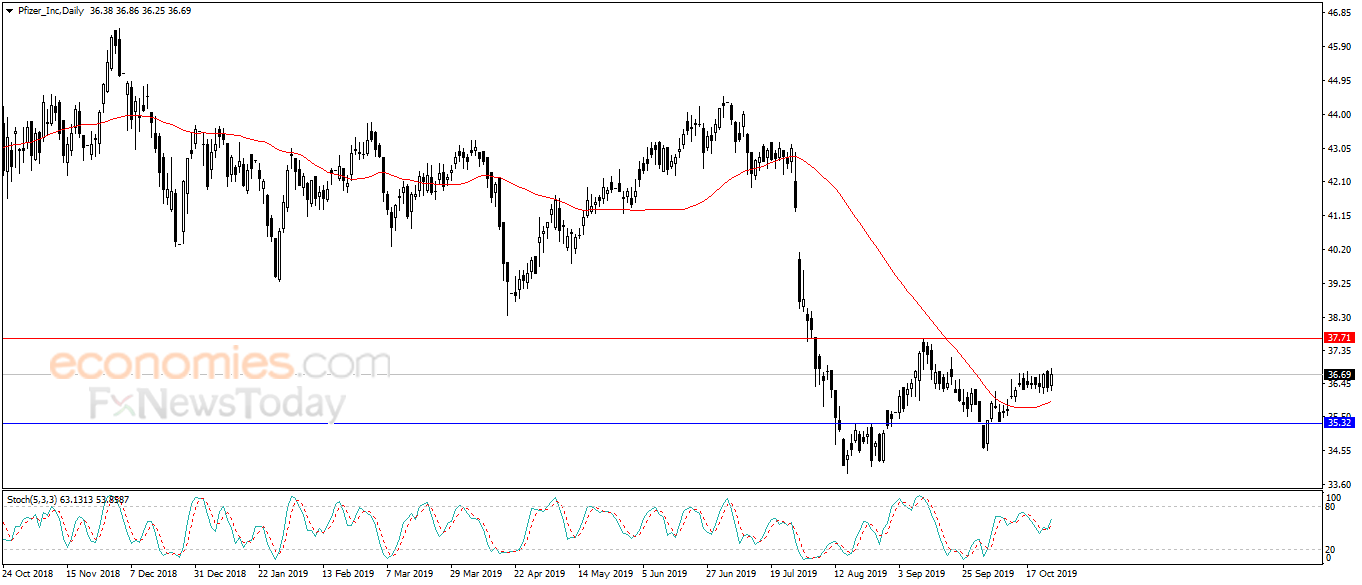Click the 46.85 price axis label
Screen dimensions: 1362x585
coord(1339,13)
